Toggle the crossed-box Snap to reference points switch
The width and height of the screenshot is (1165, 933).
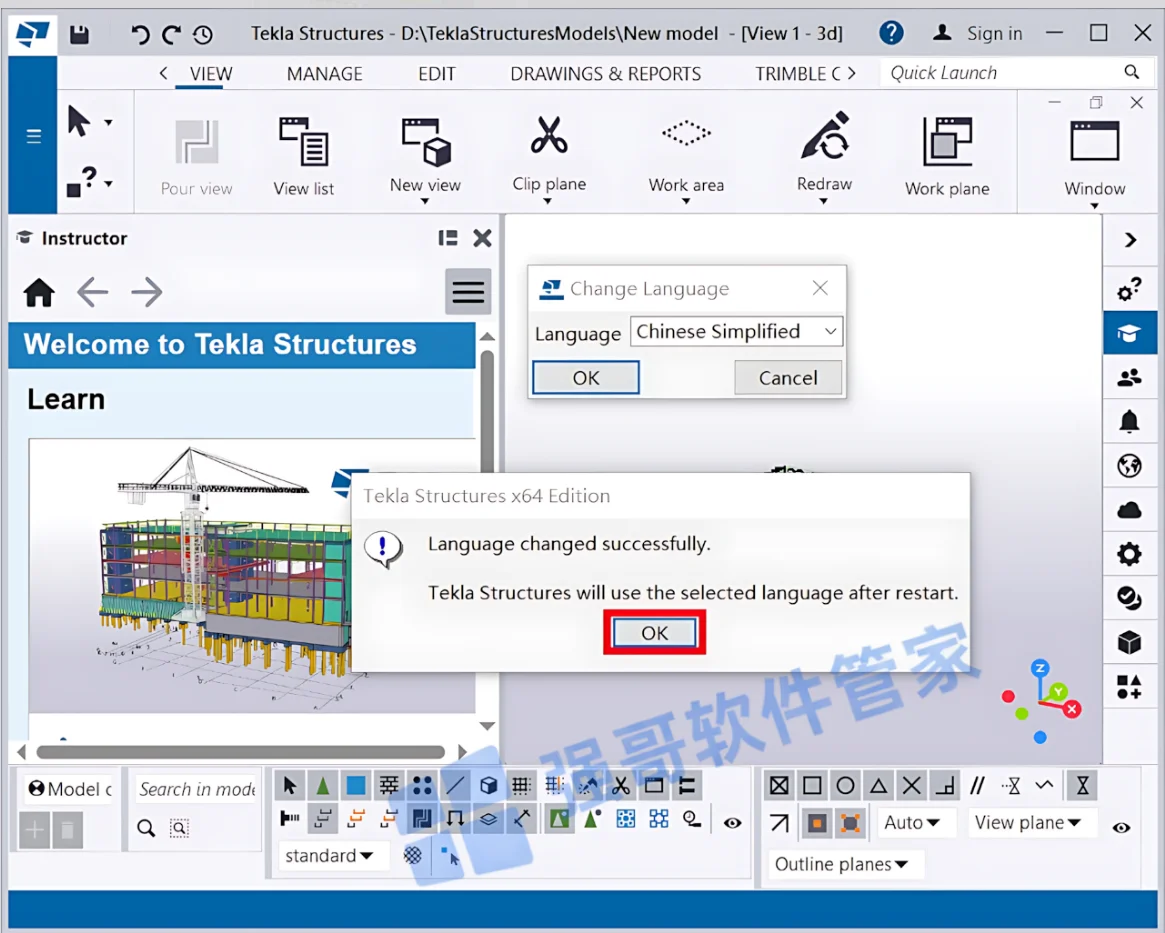point(779,785)
